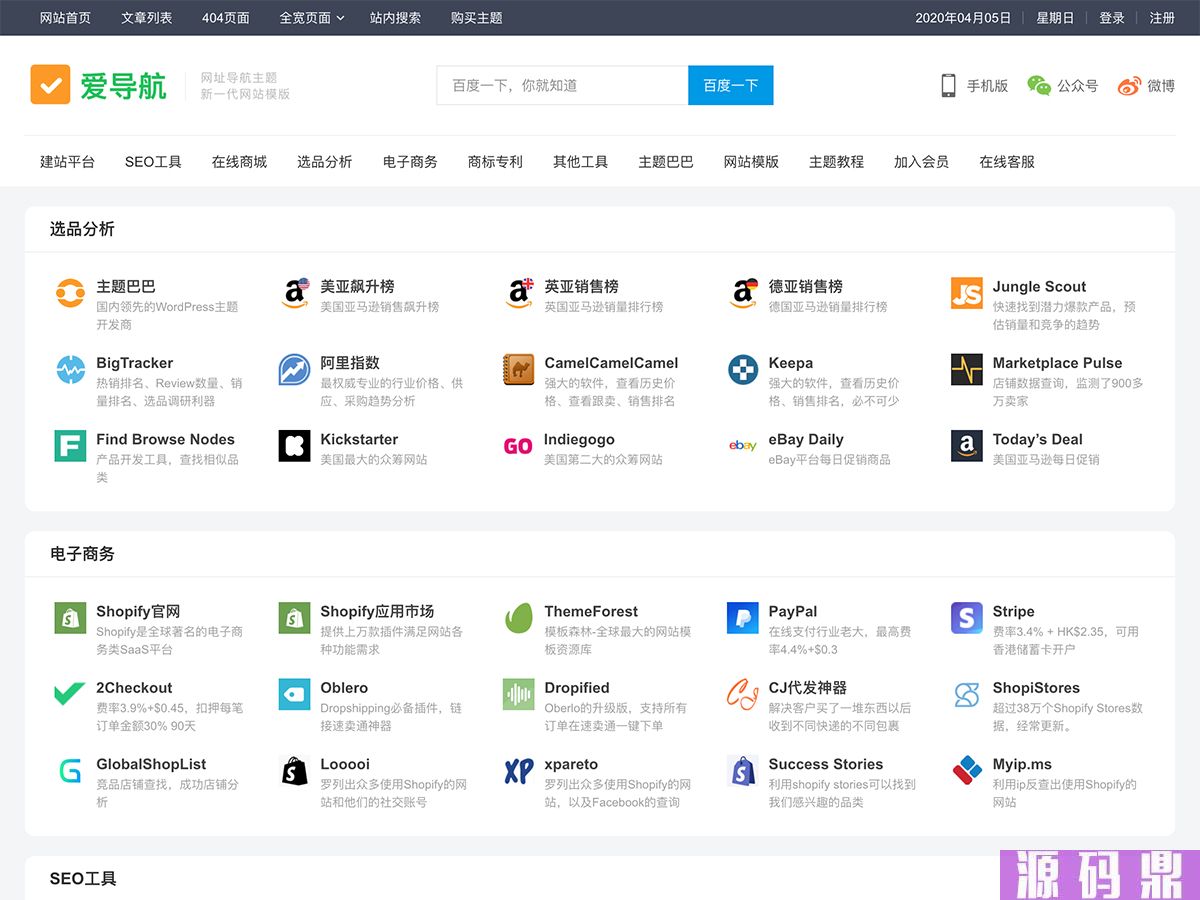This screenshot has width=1200, height=900.
Task: Click the 爱导航 orange checkmark logo
Action: 50,85
